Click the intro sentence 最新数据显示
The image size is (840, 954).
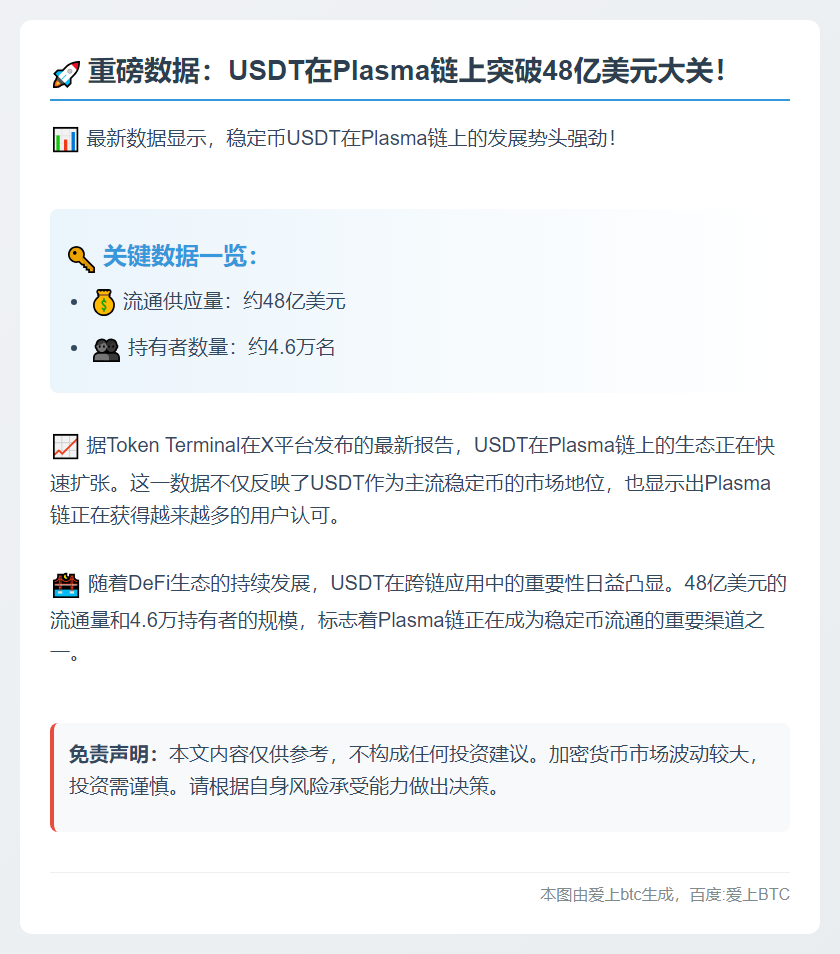click(x=351, y=139)
